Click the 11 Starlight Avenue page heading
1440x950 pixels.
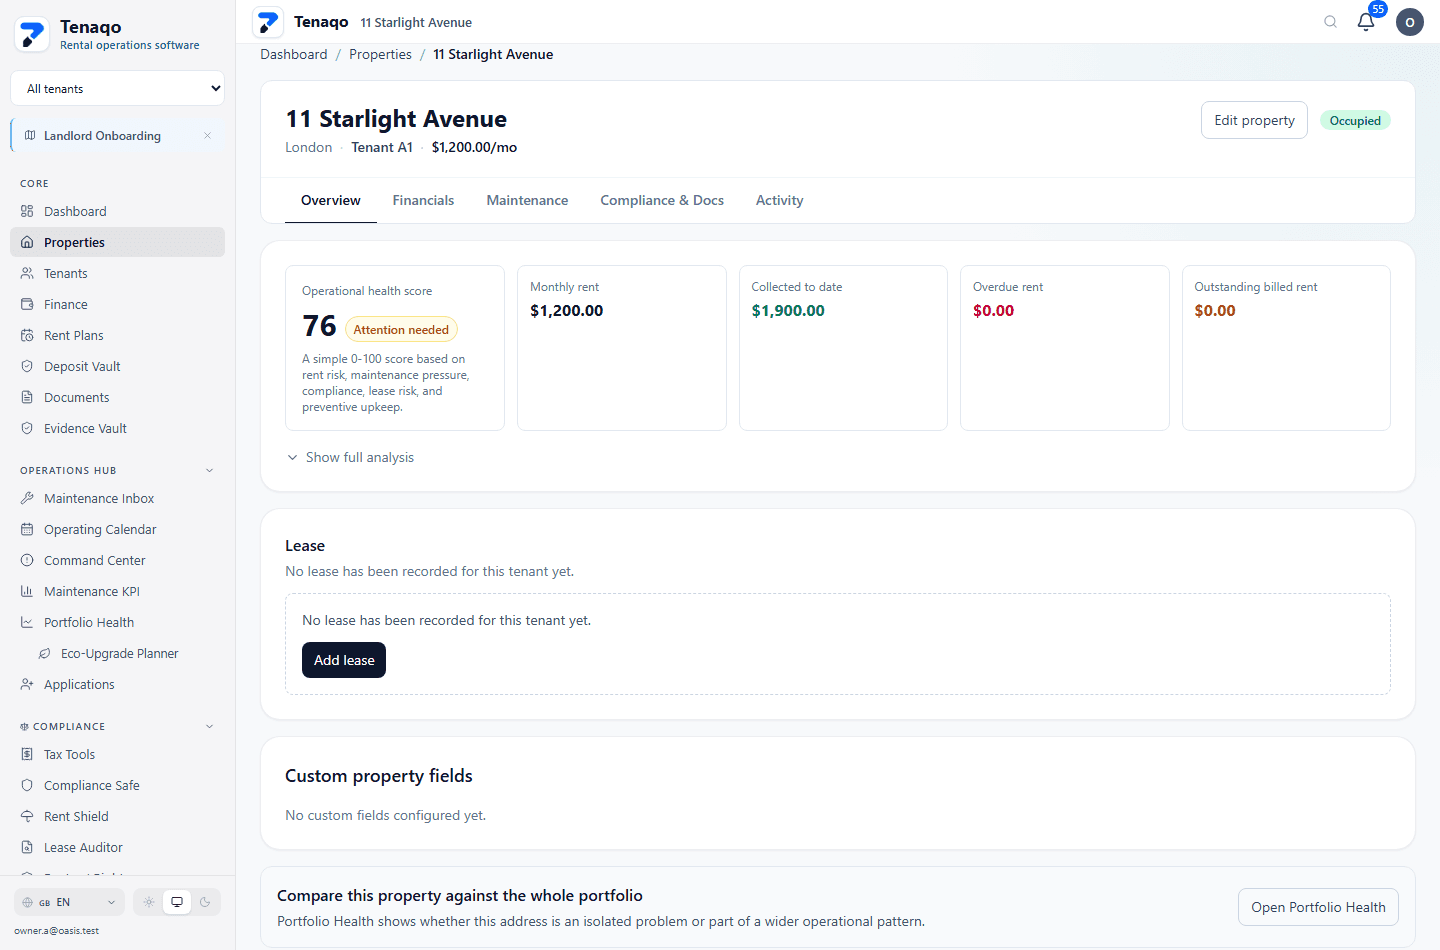pyautogui.click(x=396, y=119)
